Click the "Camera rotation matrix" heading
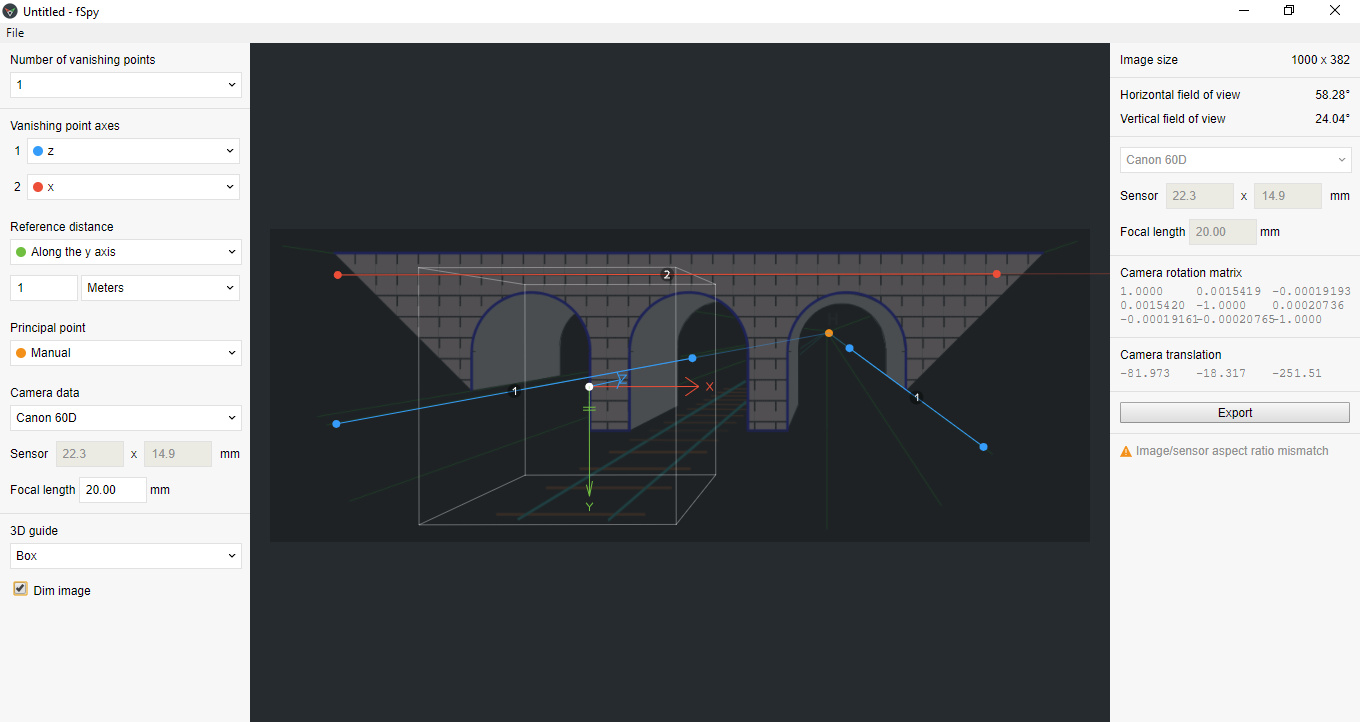The height and width of the screenshot is (722, 1360). point(1181,273)
